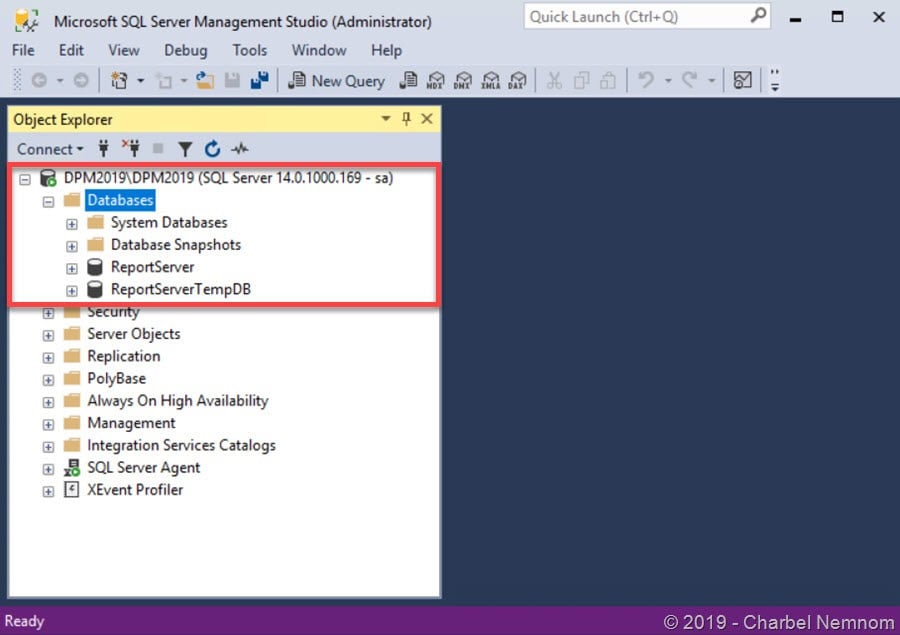Expand the ReportServer database node

(72, 268)
